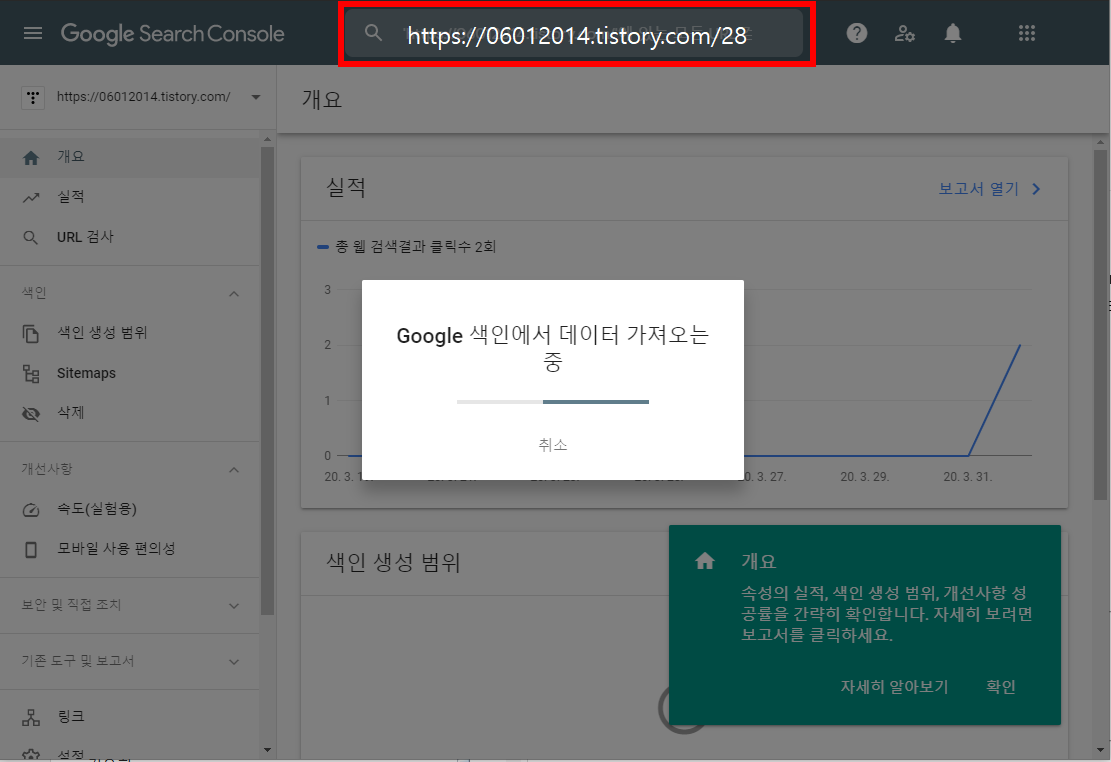1111x762 pixels.
Task: Click the 실적 card heading
Action: (346, 188)
